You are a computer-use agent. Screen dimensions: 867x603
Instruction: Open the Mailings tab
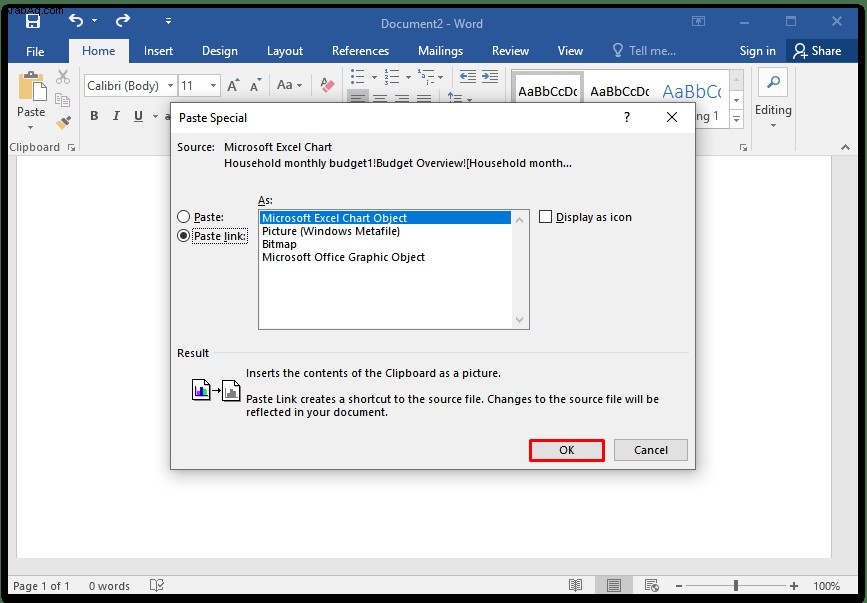440,51
